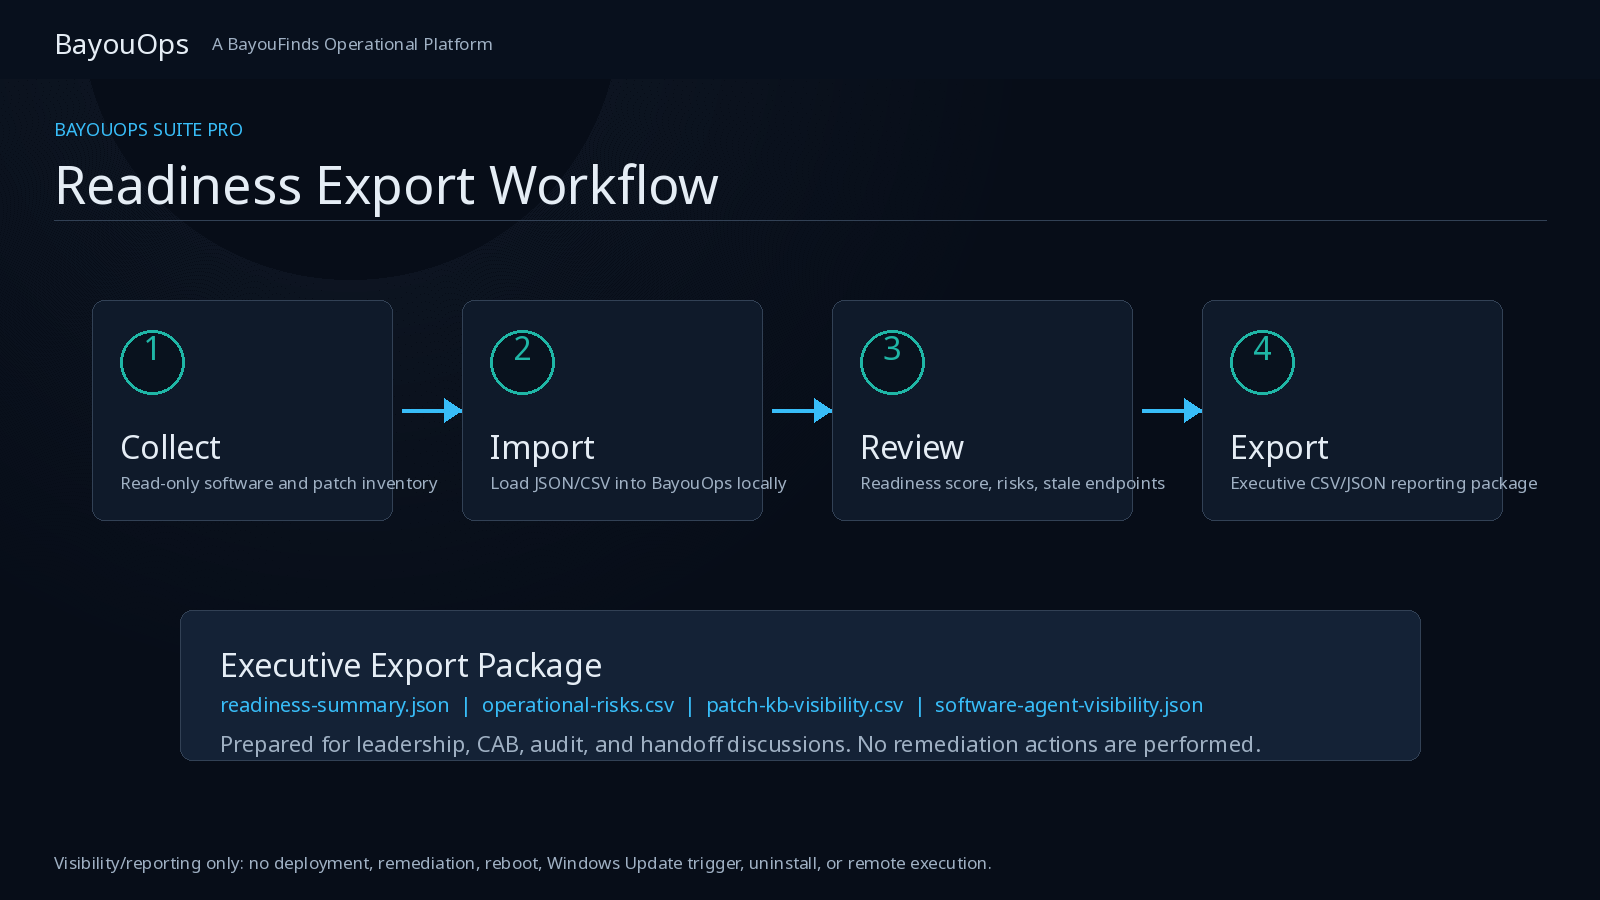Click the step 1 circle badge
The image size is (1600, 900).
point(152,362)
